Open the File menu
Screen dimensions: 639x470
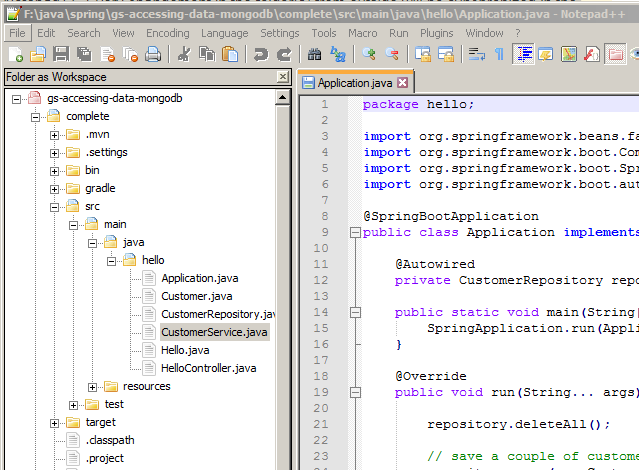coord(18,33)
